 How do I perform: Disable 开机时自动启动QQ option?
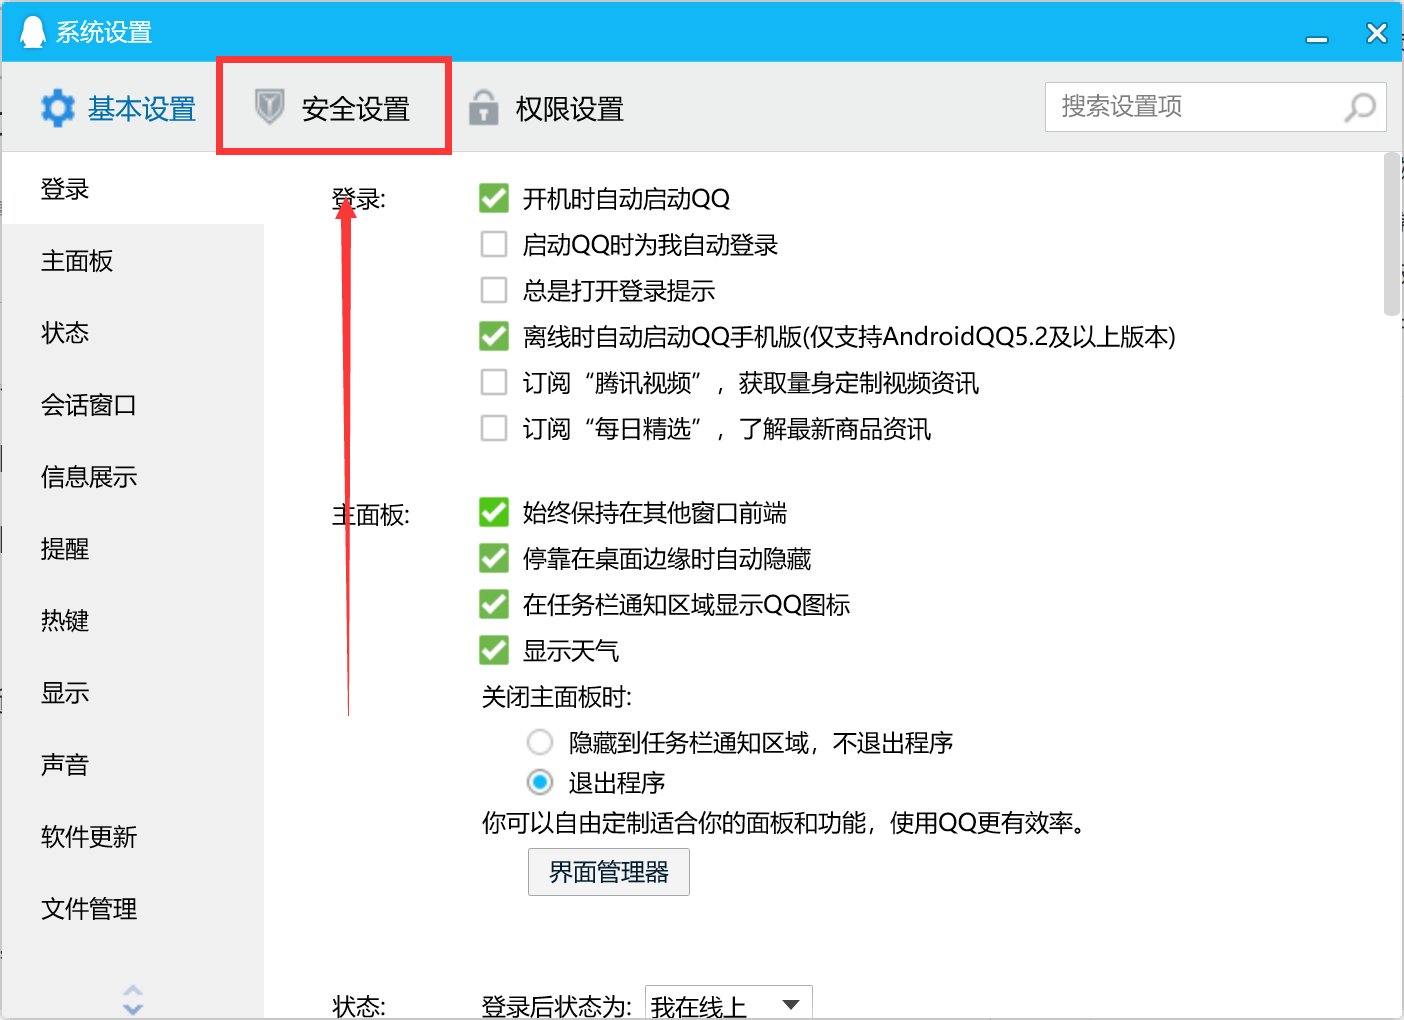(493, 198)
